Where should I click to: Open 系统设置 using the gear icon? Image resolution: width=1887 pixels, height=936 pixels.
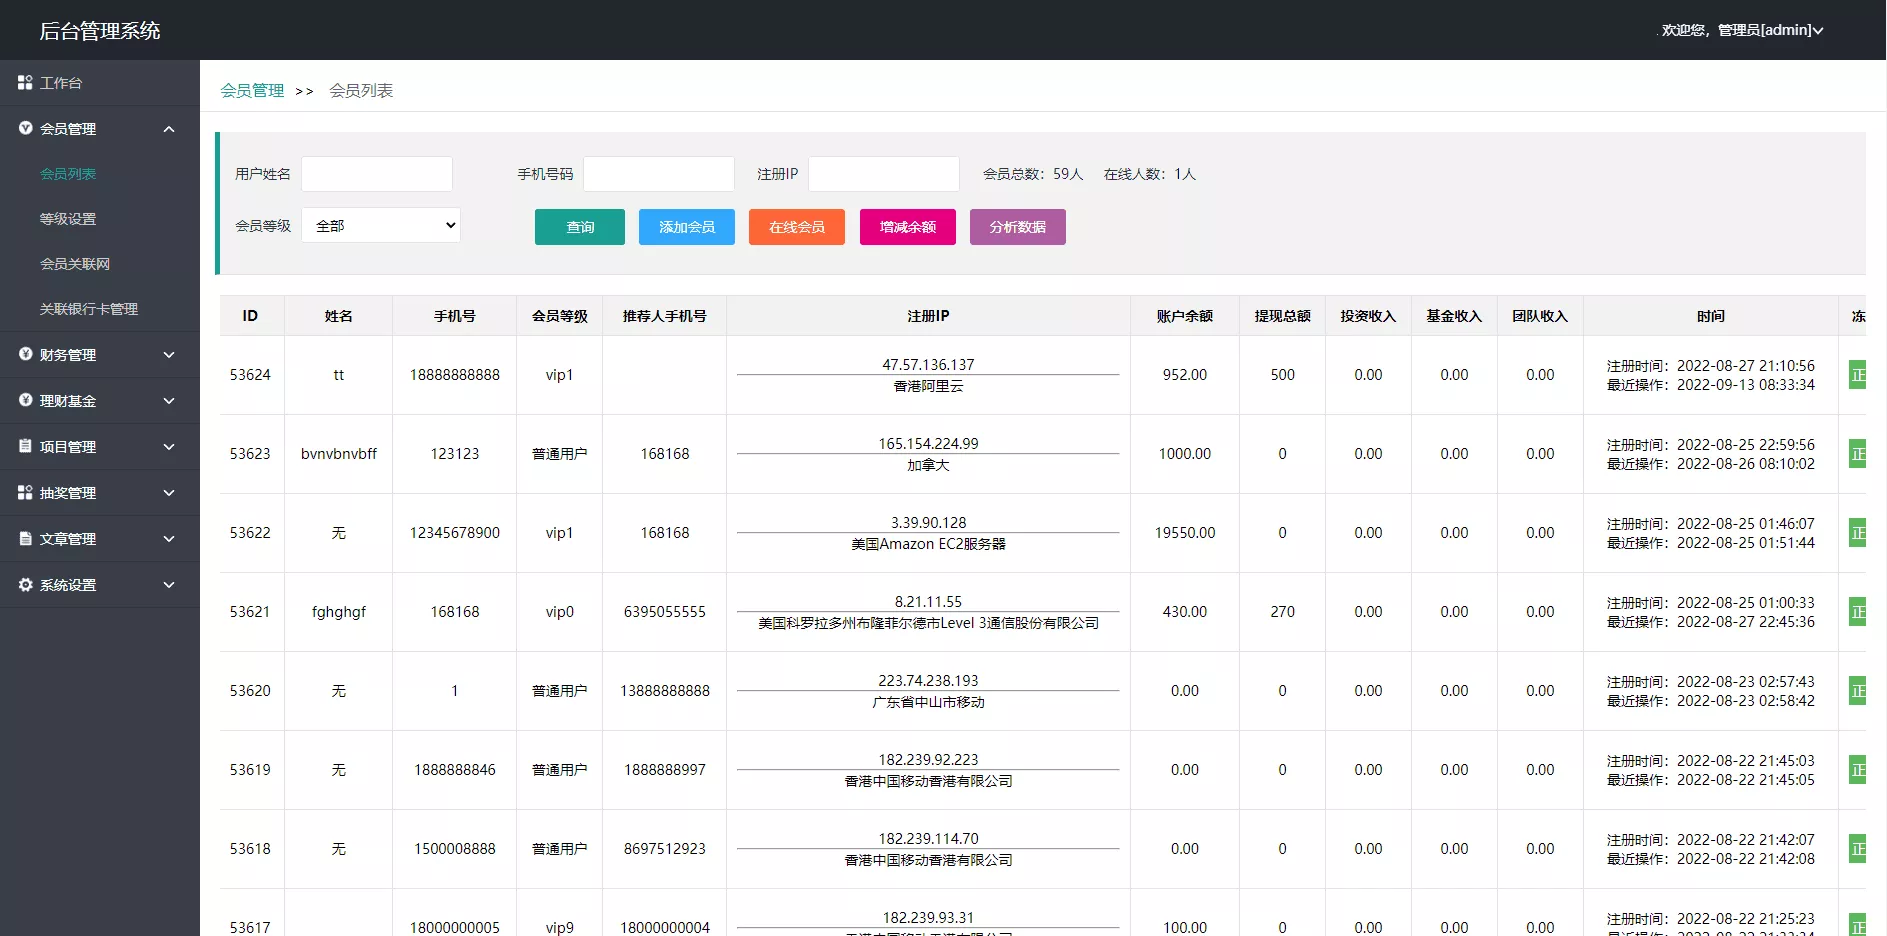click(25, 585)
